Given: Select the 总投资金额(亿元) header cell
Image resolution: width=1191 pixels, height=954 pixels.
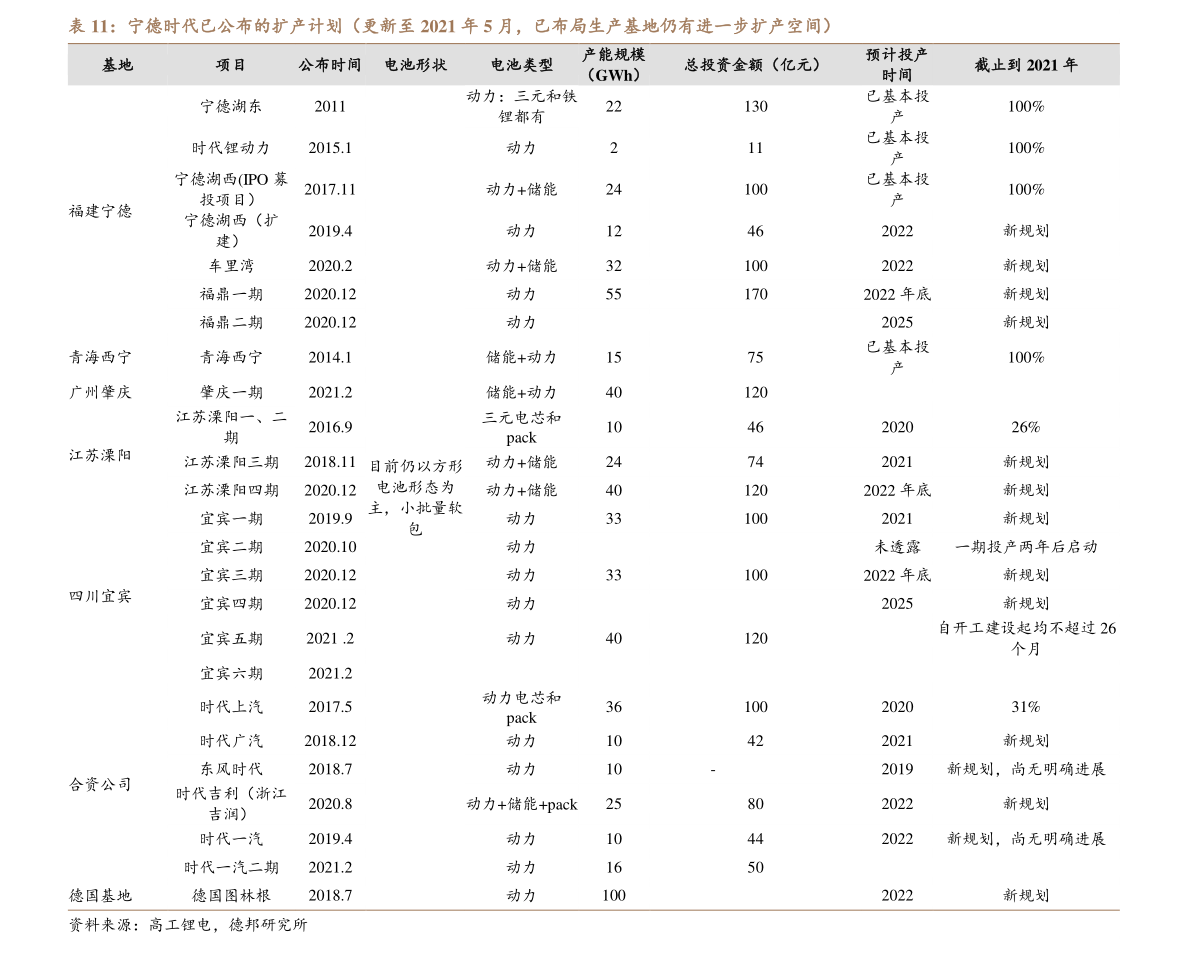Looking at the screenshot, I should (754, 65).
